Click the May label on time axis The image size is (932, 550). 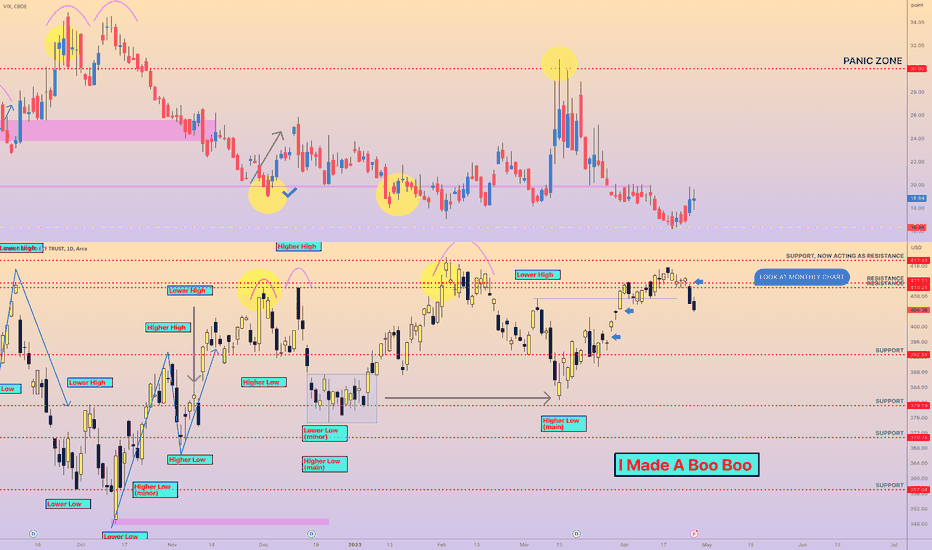pyautogui.click(x=706, y=545)
